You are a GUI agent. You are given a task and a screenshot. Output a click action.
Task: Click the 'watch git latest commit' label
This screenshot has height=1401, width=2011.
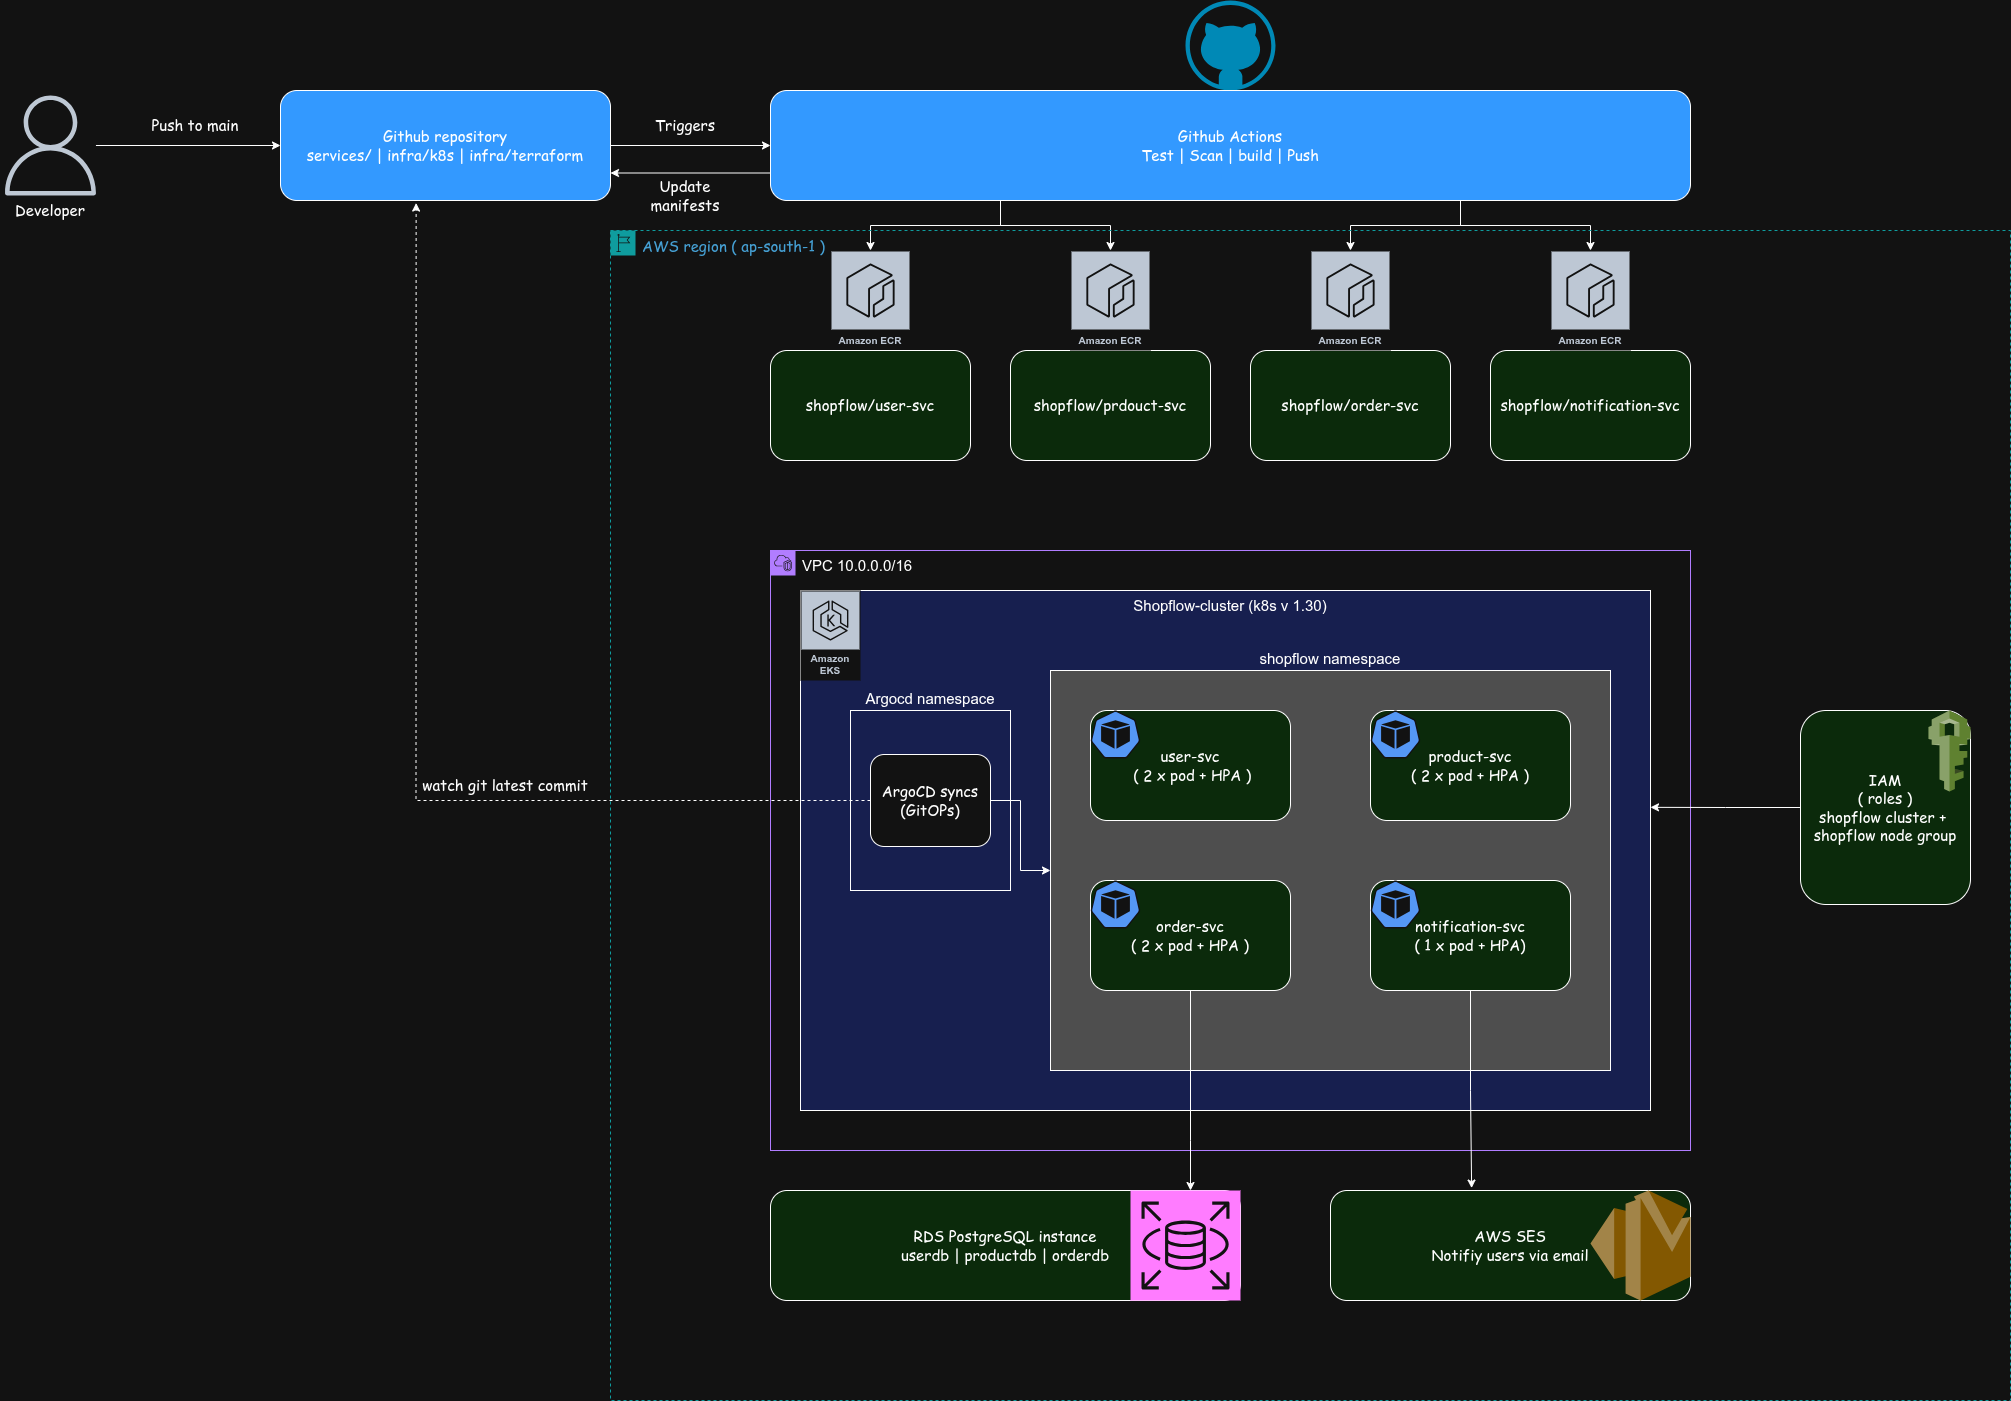(x=505, y=786)
